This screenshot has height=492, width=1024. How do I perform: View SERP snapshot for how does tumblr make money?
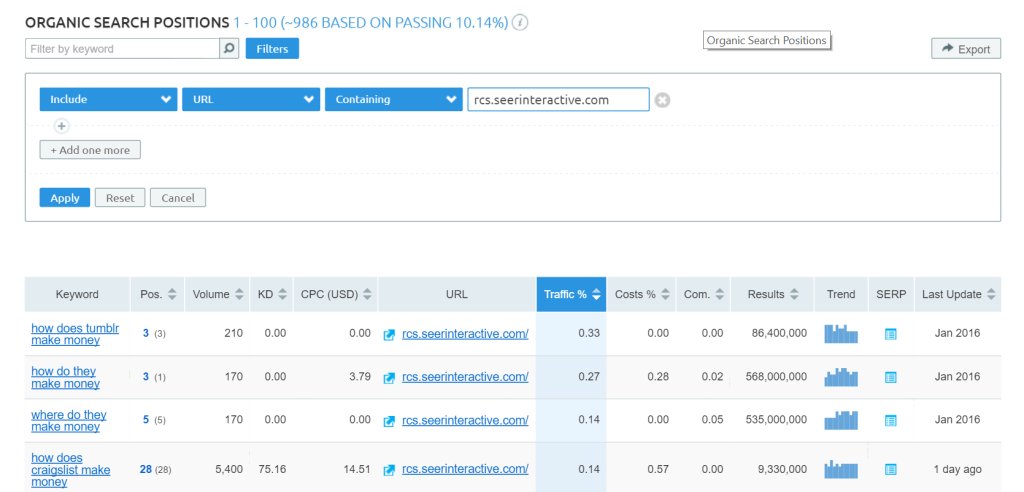(890, 334)
